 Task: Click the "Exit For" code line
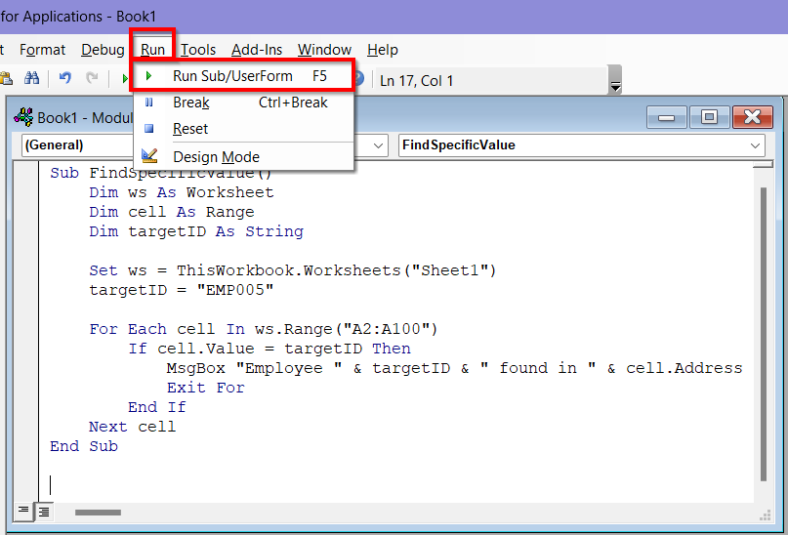point(206,388)
